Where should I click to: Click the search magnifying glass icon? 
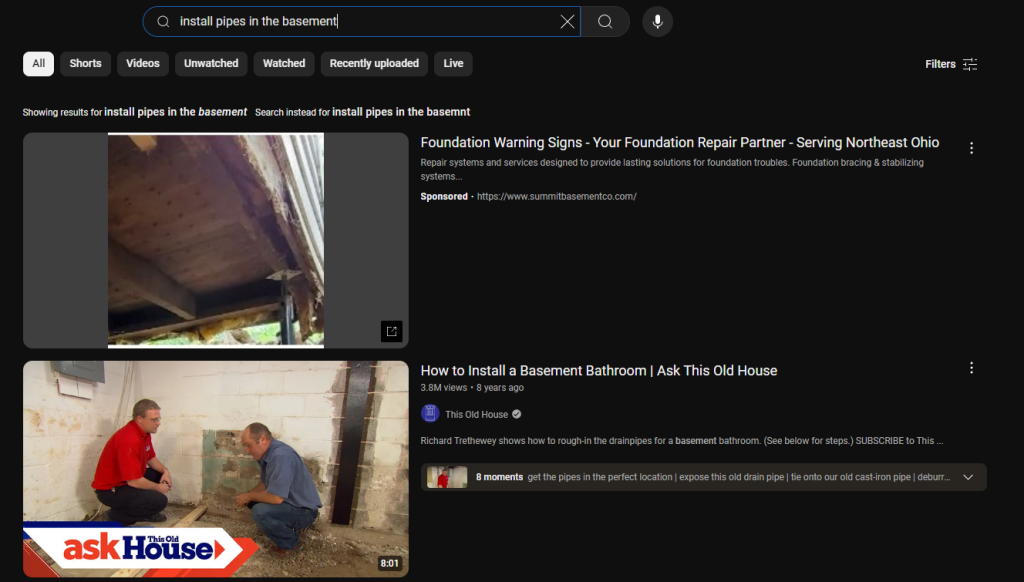[x=605, y=21]
